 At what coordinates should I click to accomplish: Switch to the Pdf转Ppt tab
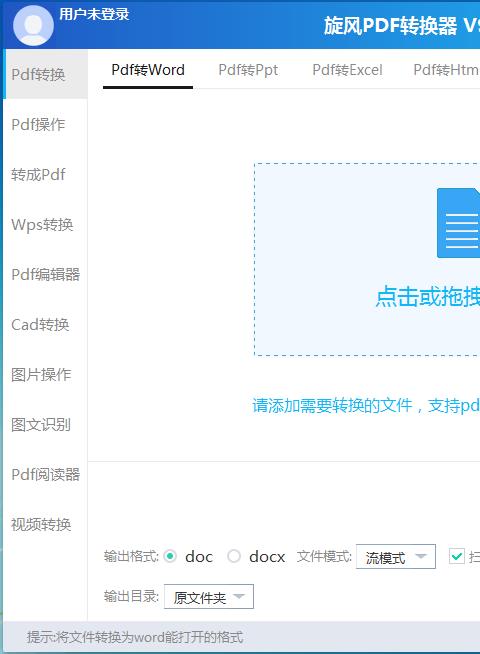[248, 70]
